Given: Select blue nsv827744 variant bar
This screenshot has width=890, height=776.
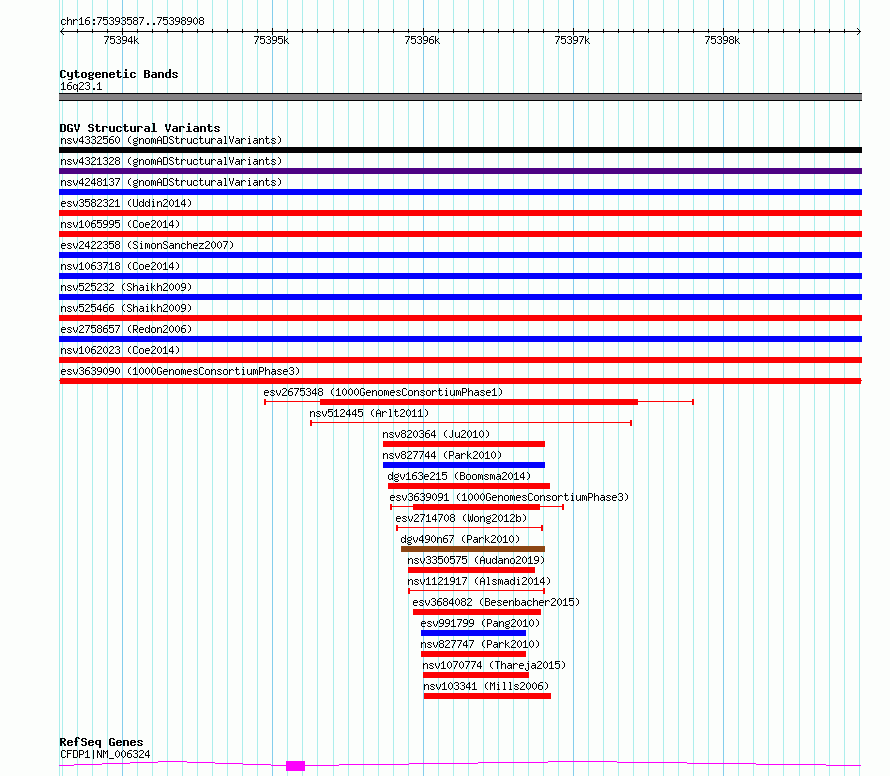Looking at the screenshot, I should coord(464,465).
